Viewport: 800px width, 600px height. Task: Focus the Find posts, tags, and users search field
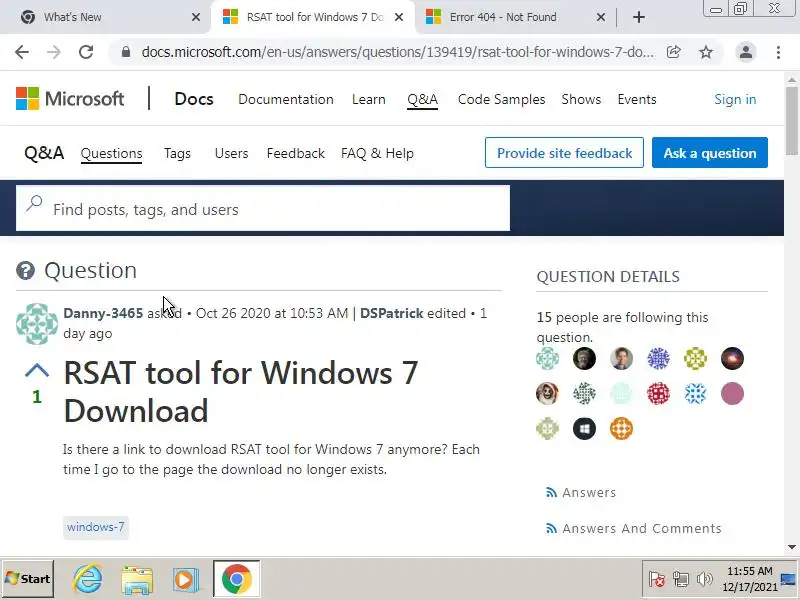tap(263, 209)
